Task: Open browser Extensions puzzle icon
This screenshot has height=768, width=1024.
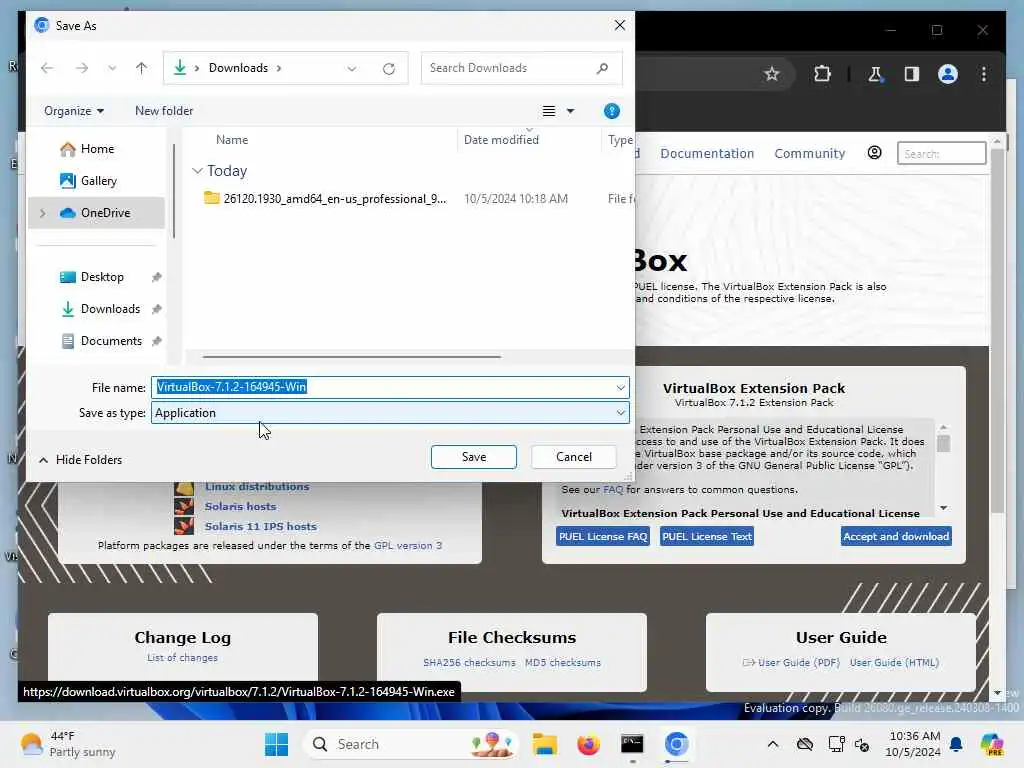Action: pos(822,74)
